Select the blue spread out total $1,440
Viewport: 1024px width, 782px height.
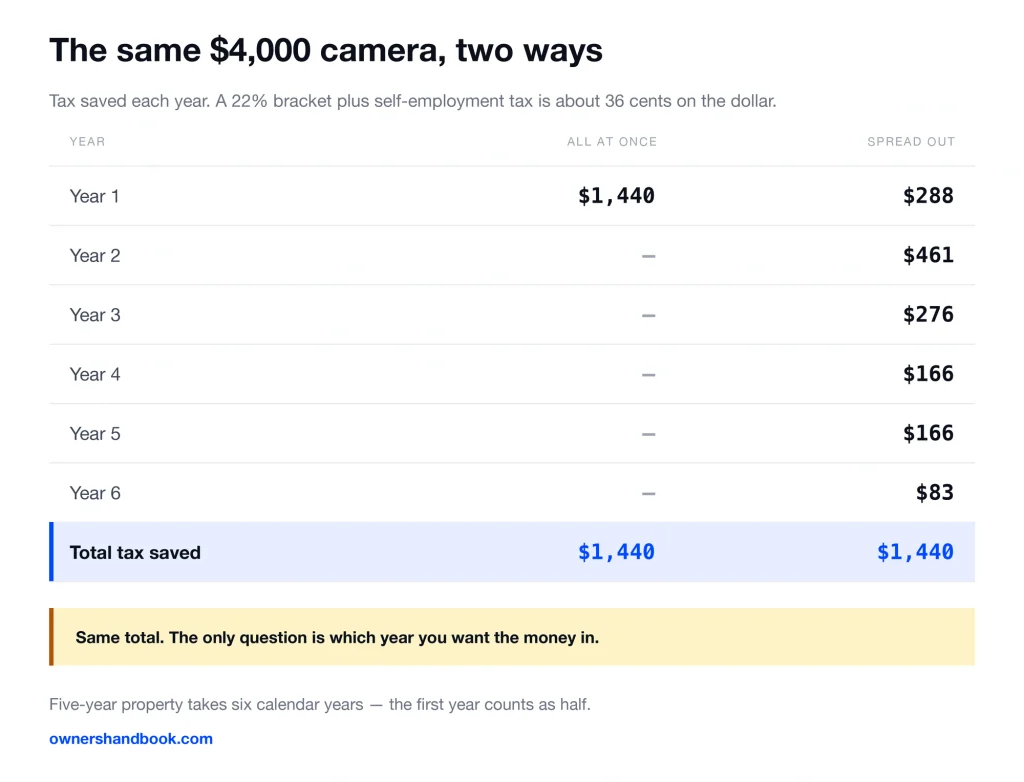pos(915,552)
